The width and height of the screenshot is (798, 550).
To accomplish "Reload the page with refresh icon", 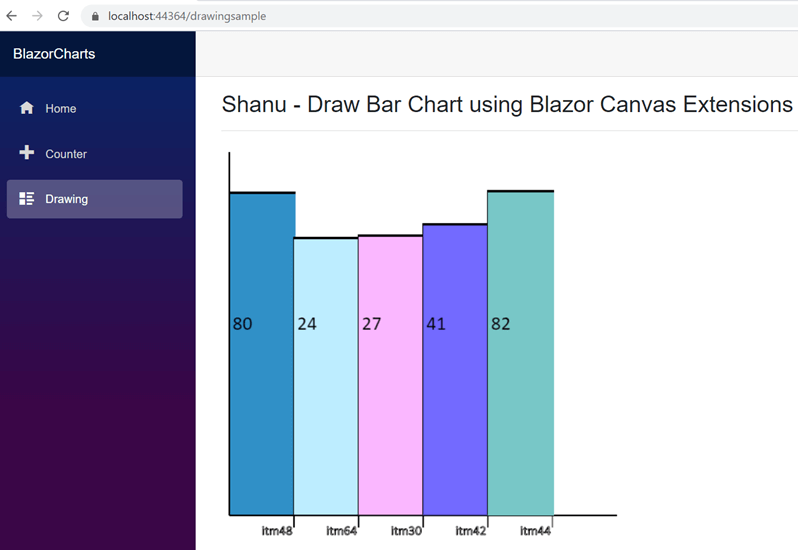I will click(x=63, y=16).
